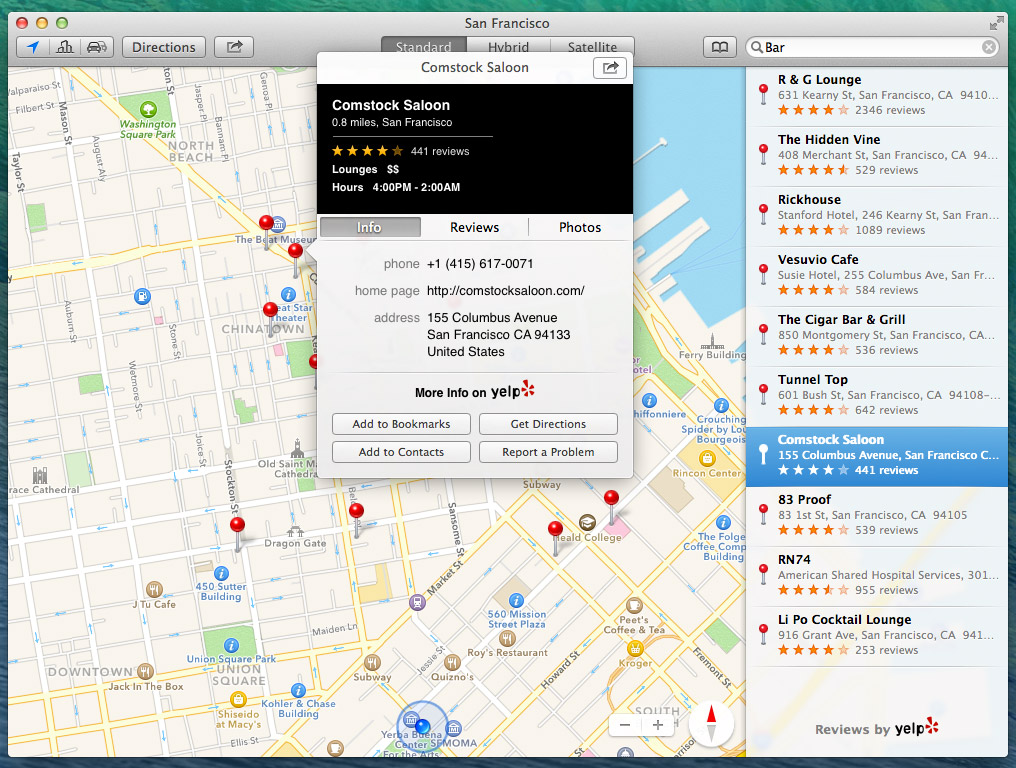Image resolution: width=1016 pixels, height=768 pixels.
Task: Click the Heald College graduation cap icon
Action: tap(587, 522)
